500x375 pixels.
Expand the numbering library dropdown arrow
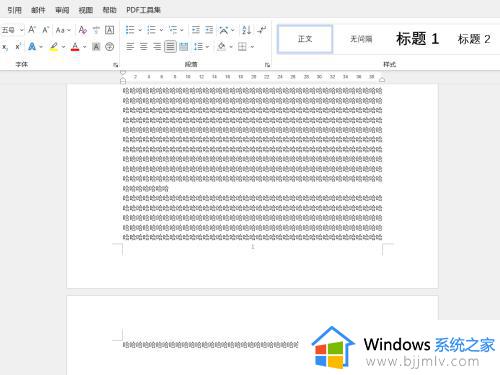point(161,30)
